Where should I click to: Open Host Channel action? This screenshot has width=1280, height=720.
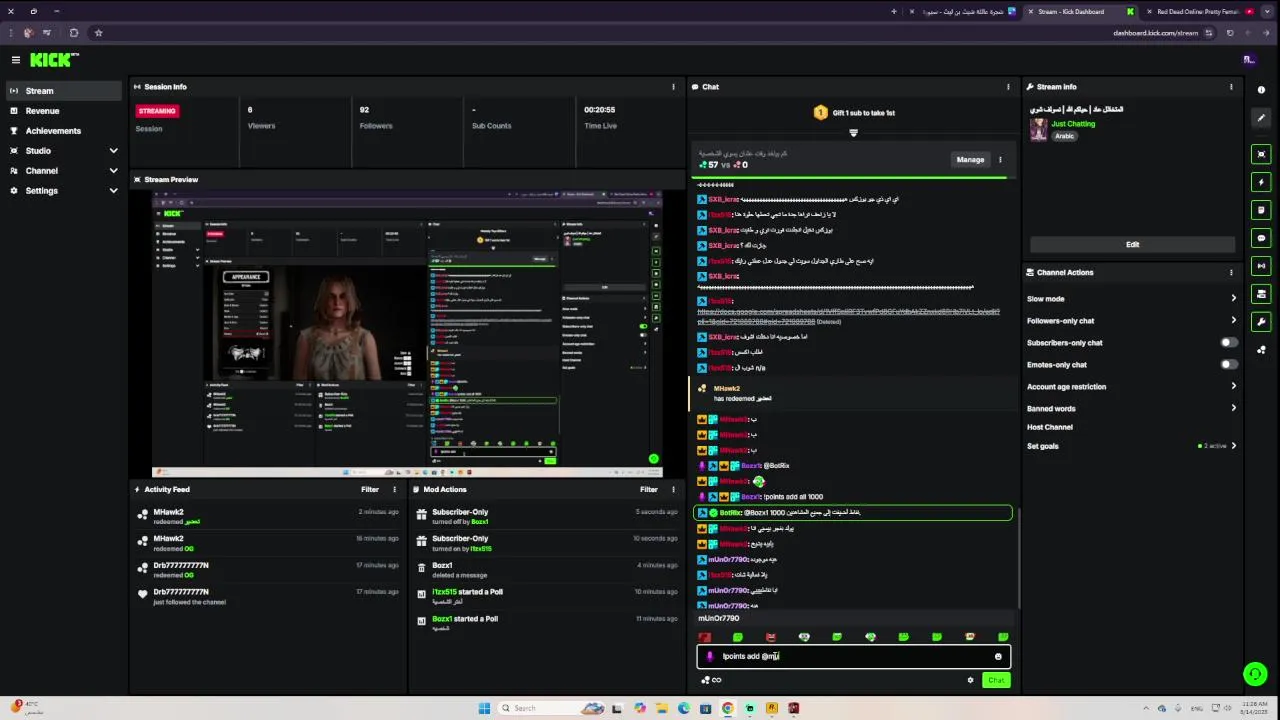1050,427
